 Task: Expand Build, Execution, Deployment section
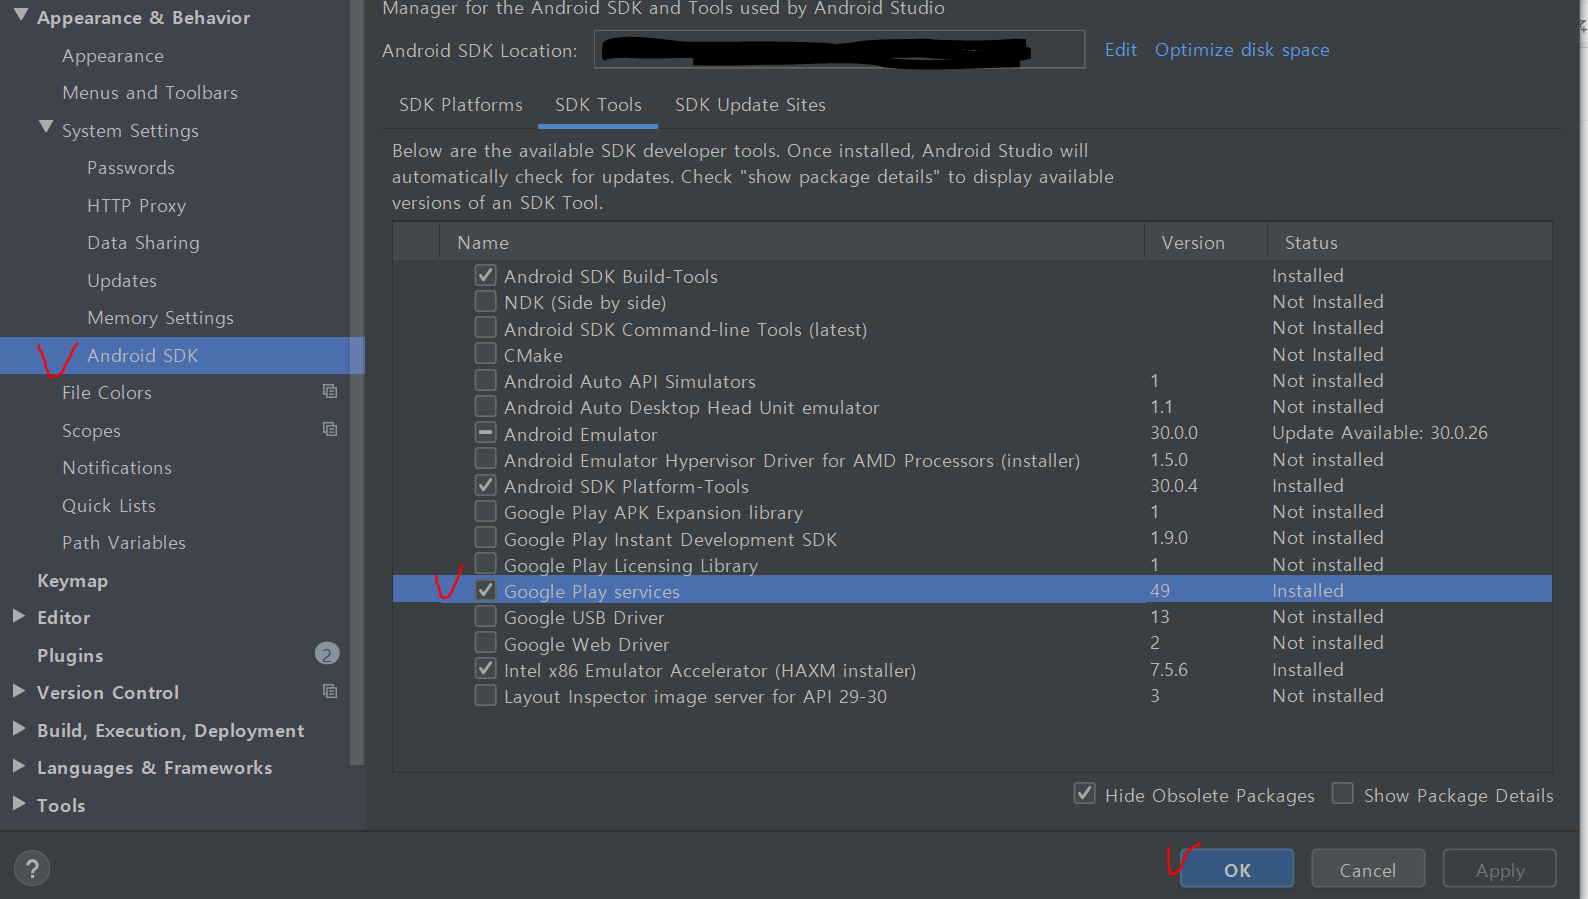(19, 730)
